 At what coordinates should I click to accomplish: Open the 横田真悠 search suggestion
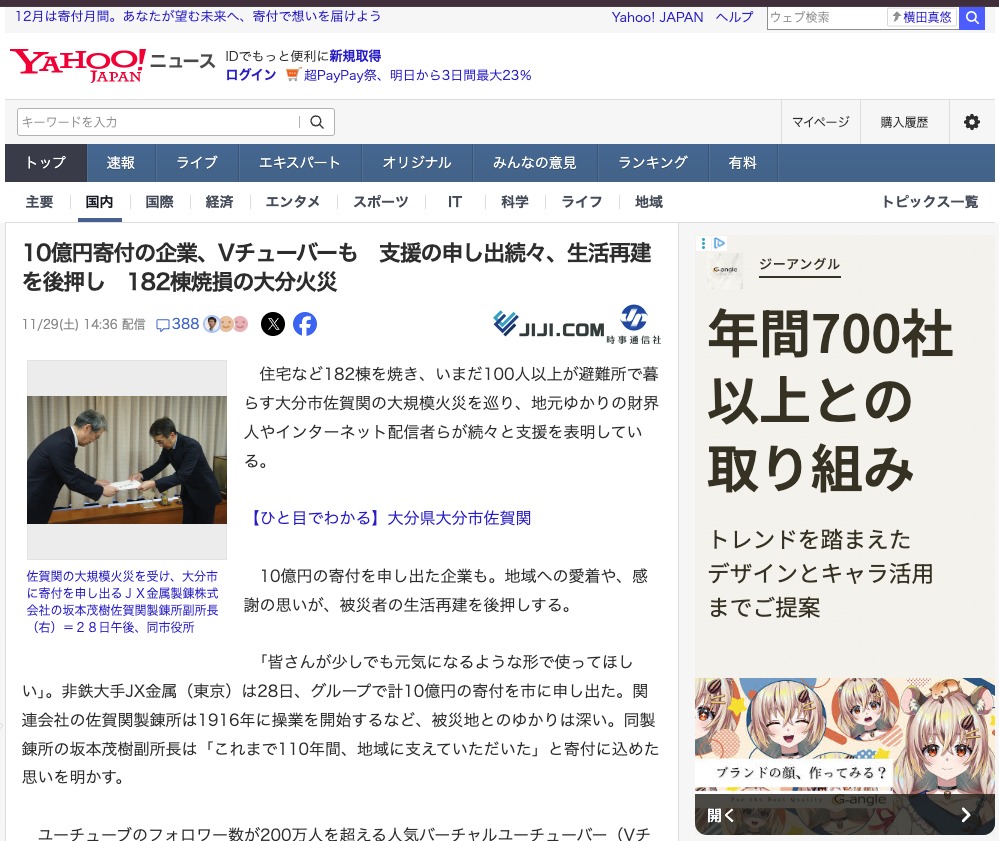(922, 18)
